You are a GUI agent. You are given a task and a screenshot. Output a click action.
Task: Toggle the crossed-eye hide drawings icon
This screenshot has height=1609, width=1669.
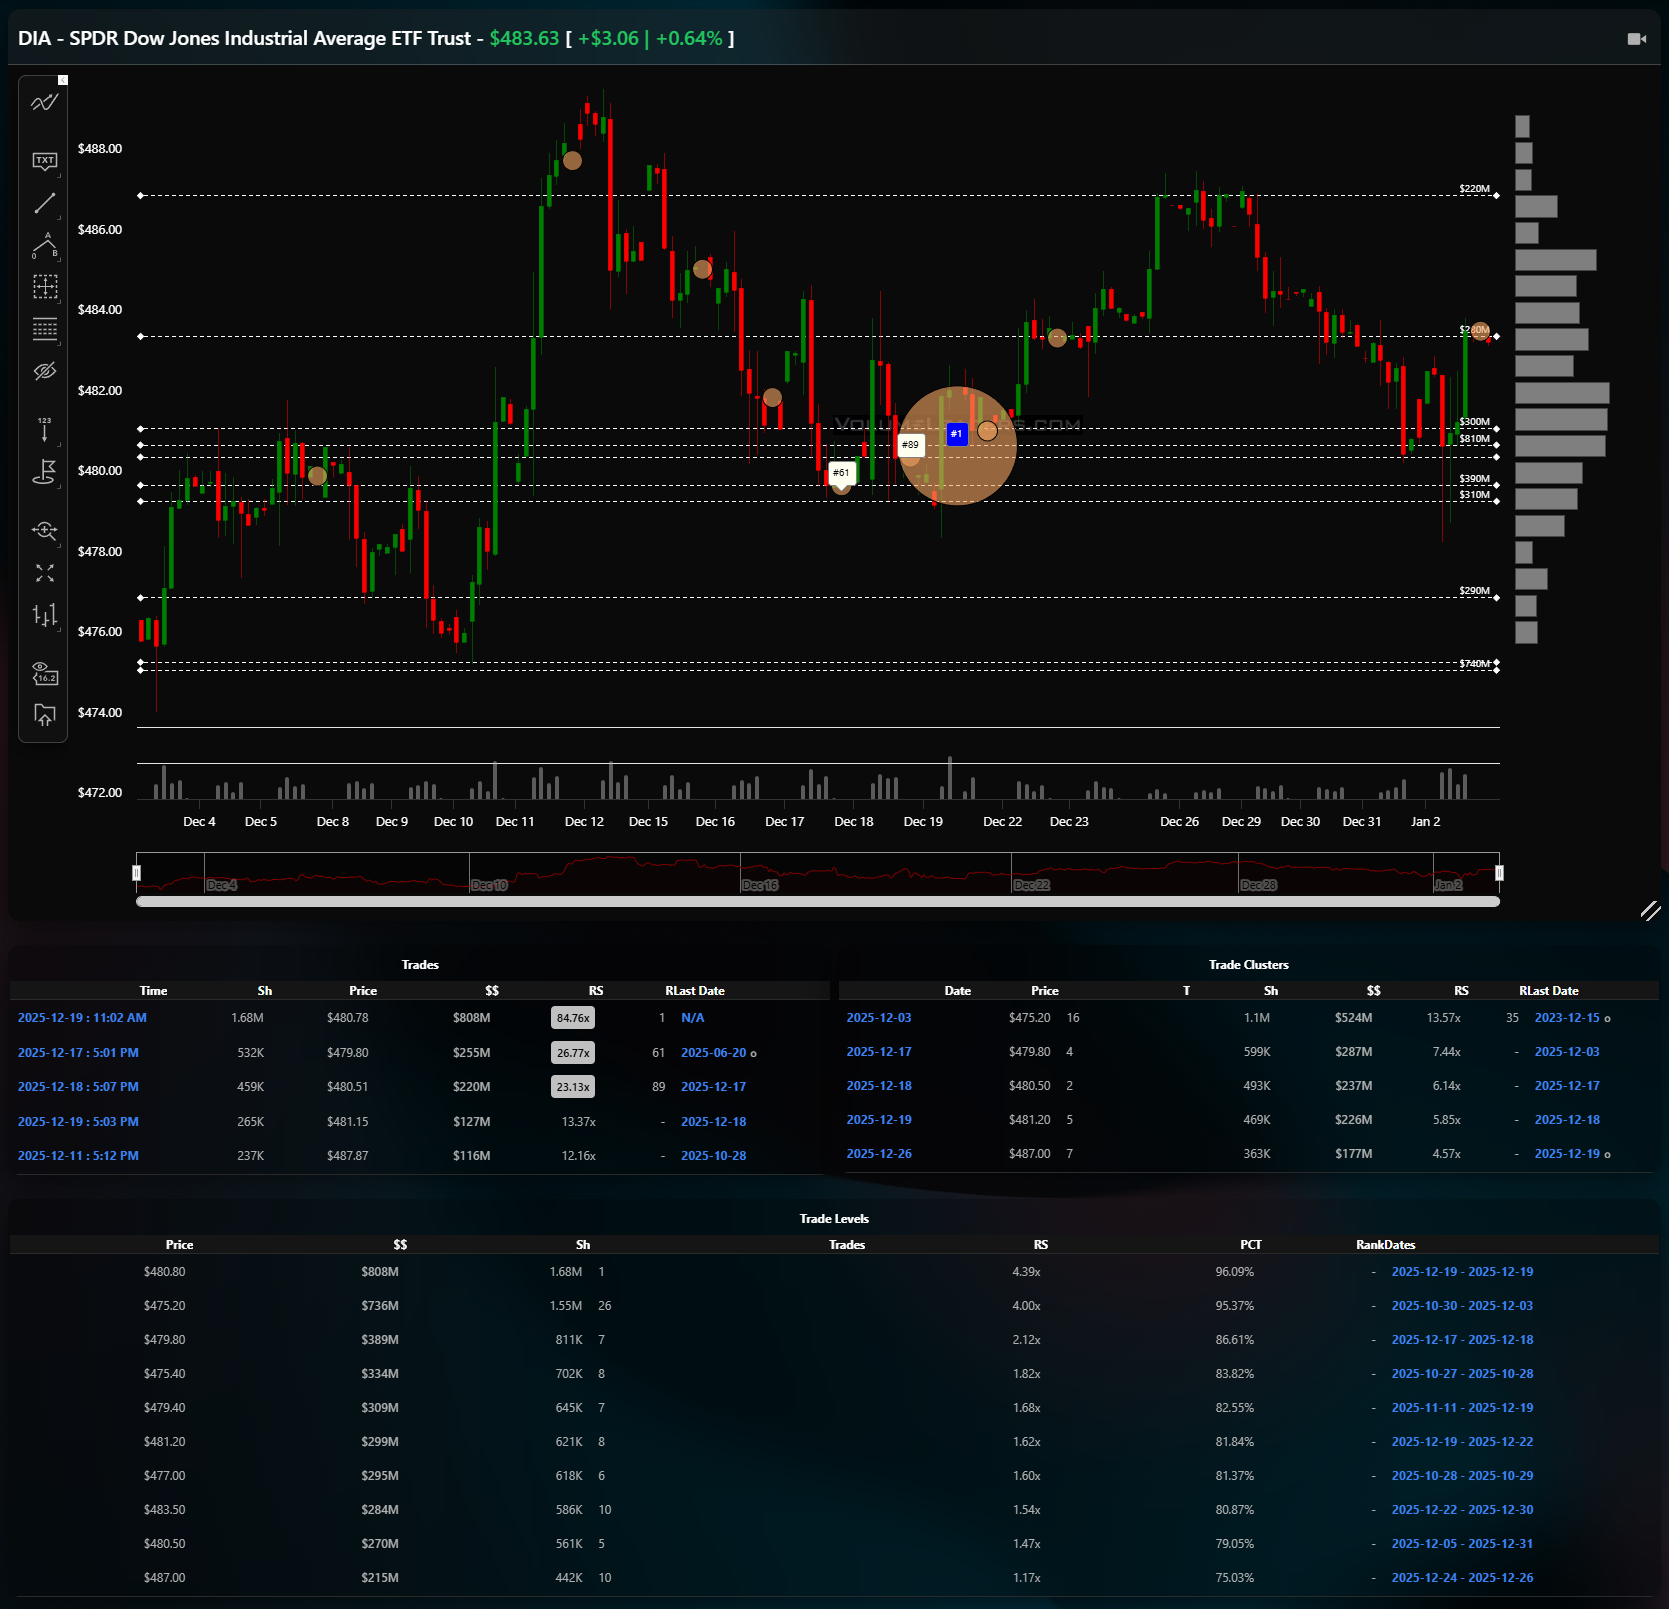tap(44, 371)
